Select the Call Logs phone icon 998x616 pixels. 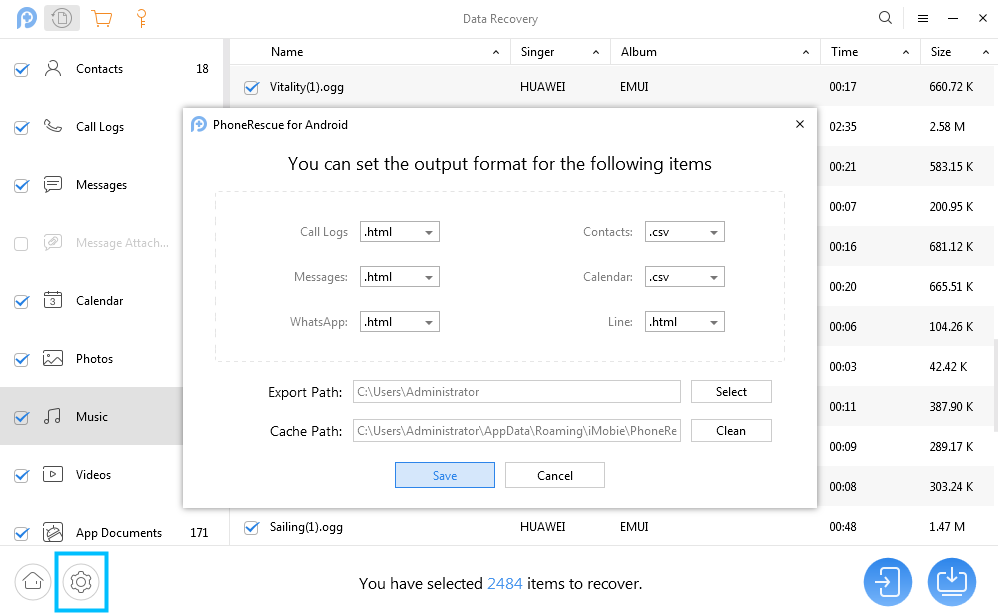pyautogui.click(x=53, y=126)
